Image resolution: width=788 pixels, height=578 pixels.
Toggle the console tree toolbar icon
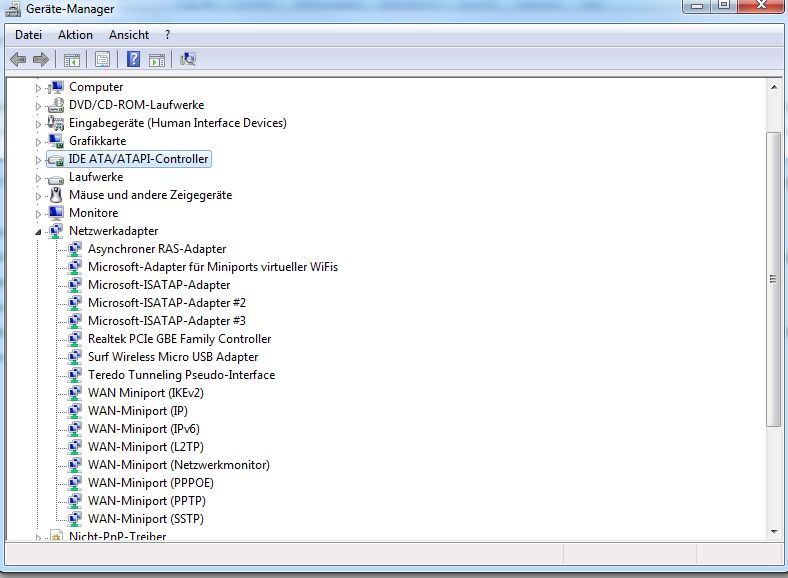(71, 59)
